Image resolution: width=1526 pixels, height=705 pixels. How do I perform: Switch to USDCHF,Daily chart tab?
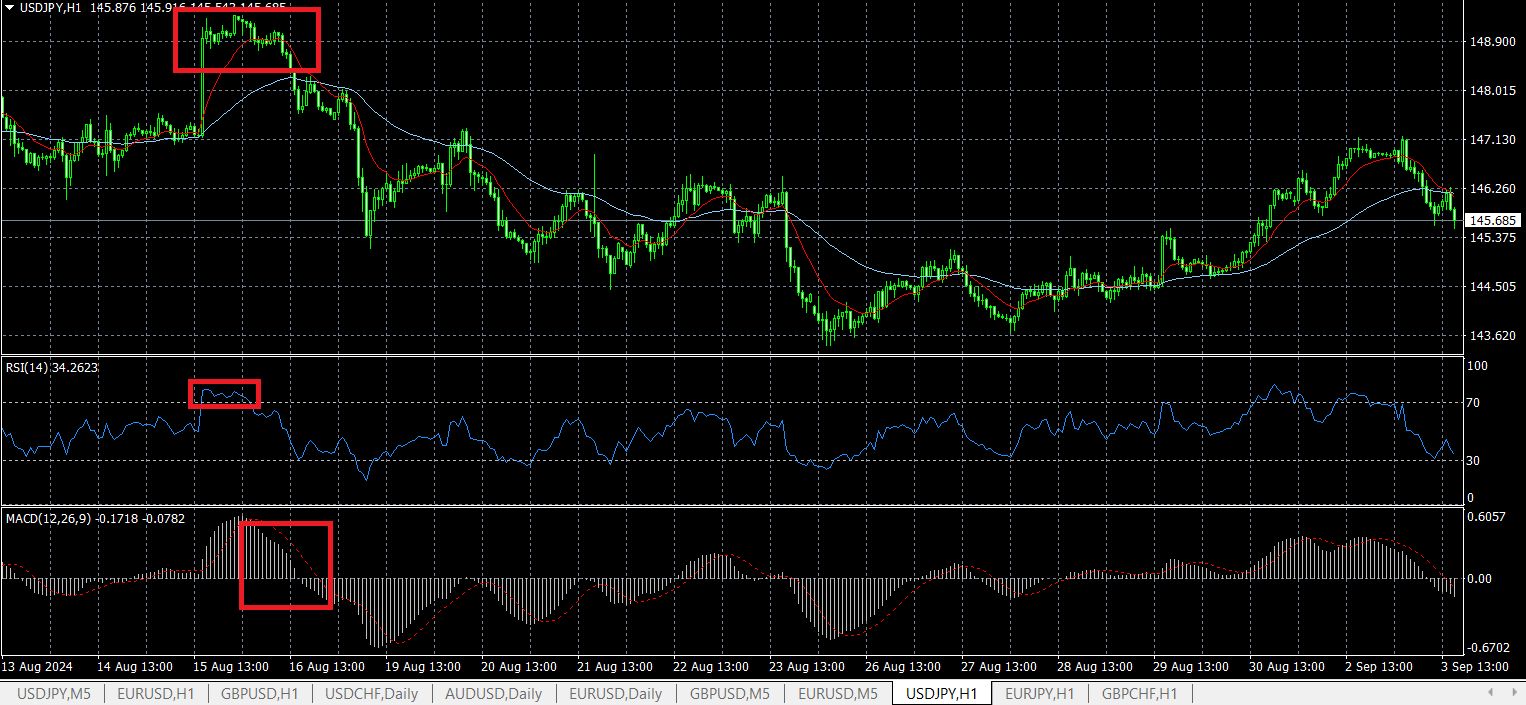click(x=372, y=693)
